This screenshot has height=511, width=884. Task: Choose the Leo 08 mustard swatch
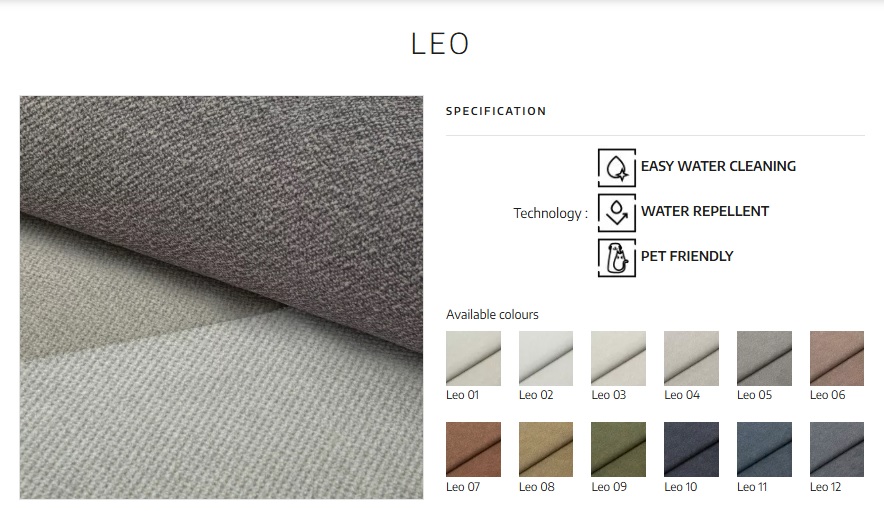coord(546,449)
